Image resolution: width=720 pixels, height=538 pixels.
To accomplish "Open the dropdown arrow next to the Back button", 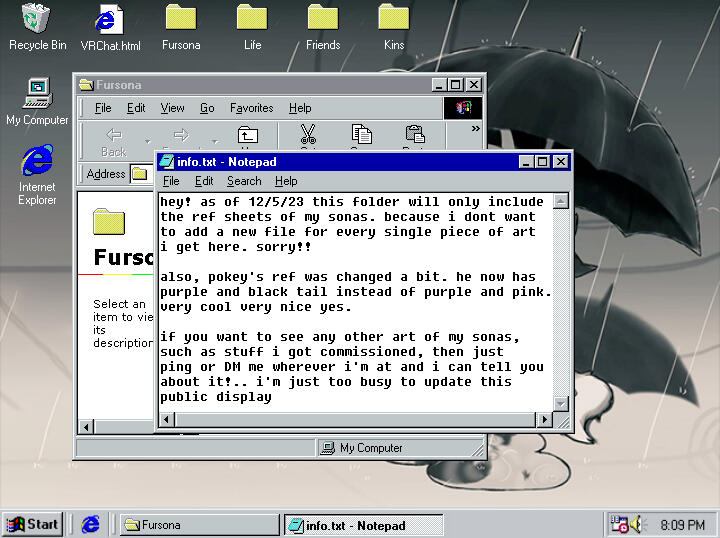I will (x=148, y=141).
